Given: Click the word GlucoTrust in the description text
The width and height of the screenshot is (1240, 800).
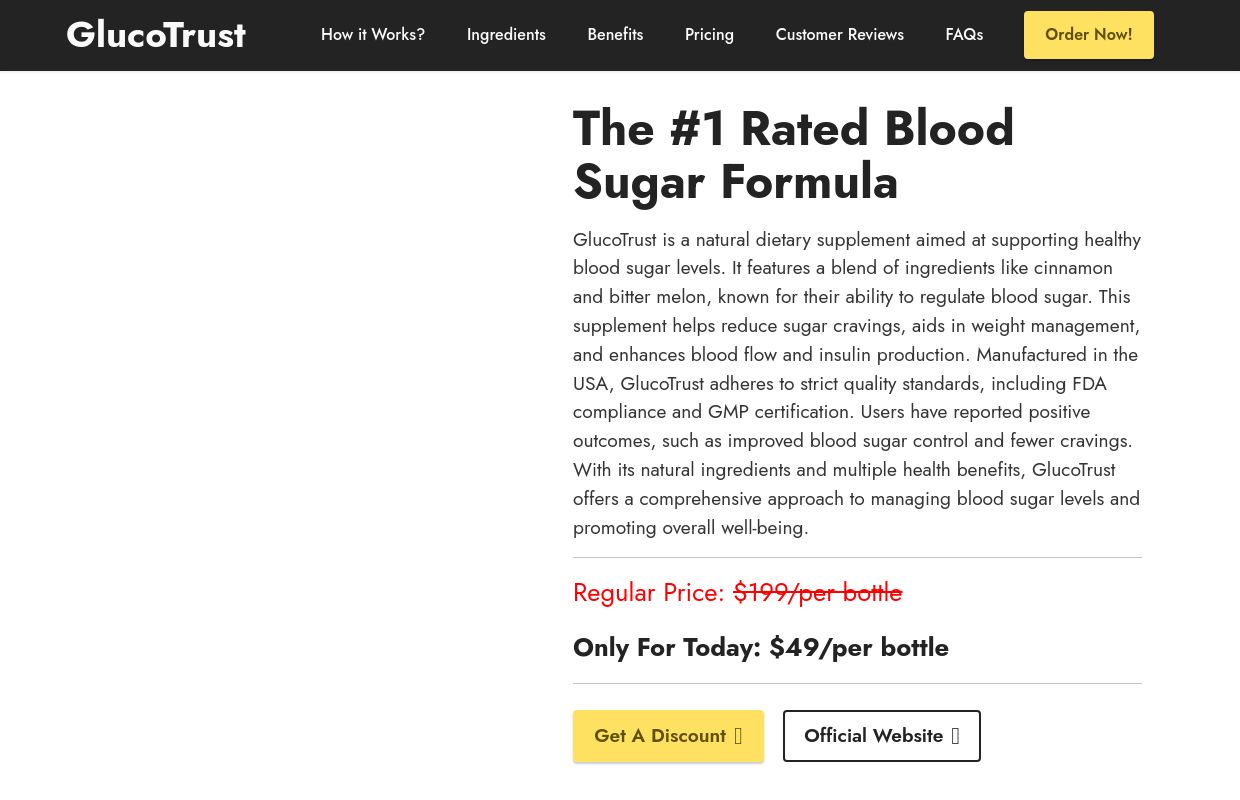Looking at the screenshot, I should pyautogui.click(x=614, y=239).
